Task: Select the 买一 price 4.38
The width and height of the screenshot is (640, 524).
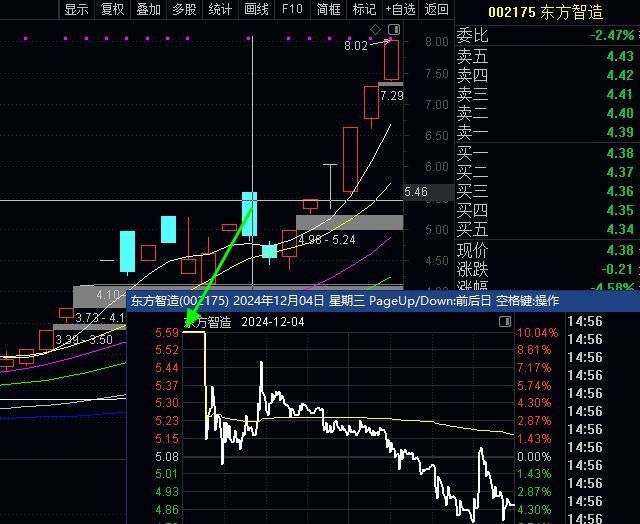Action: click(x=620, y=153)
